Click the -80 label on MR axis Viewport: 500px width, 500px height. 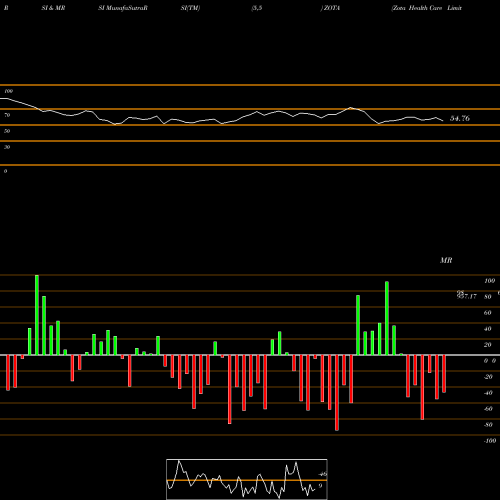(x=488, y=425)
